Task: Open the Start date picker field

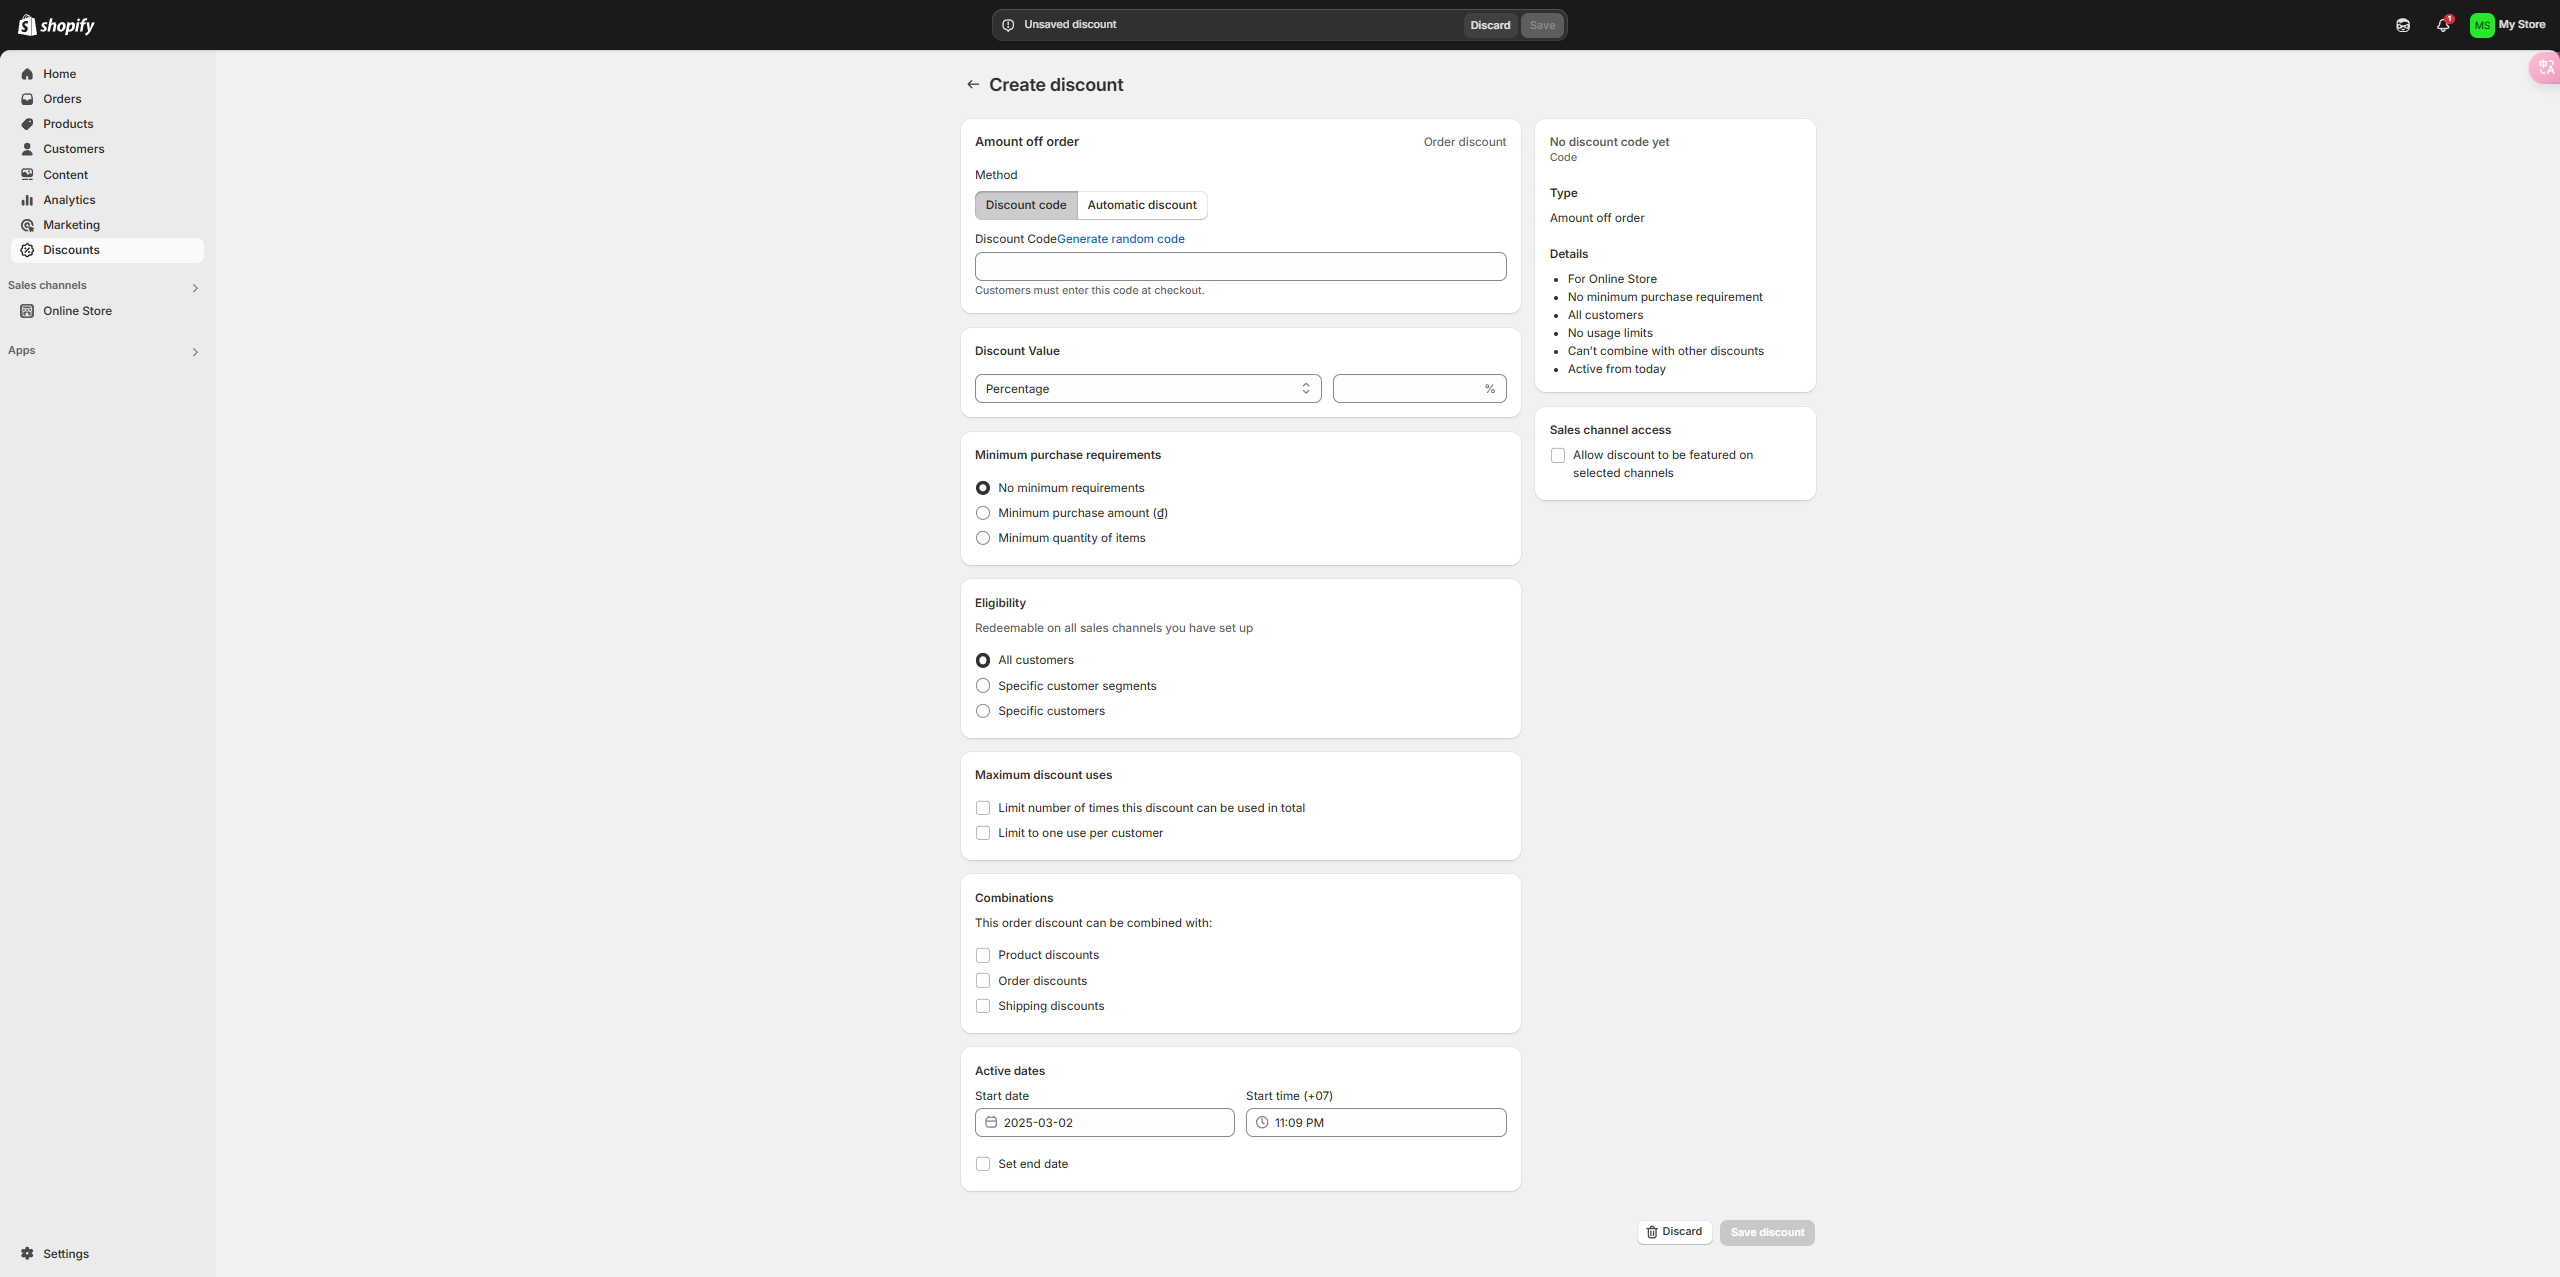Action: [x=1104, y=1123]
